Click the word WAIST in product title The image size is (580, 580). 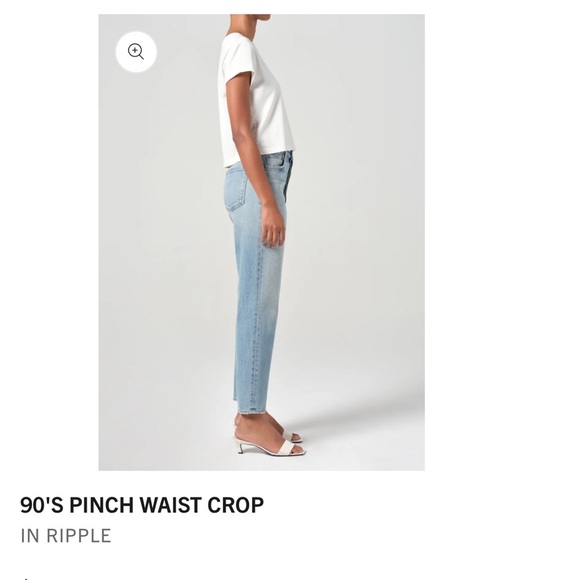coord(170,505)
